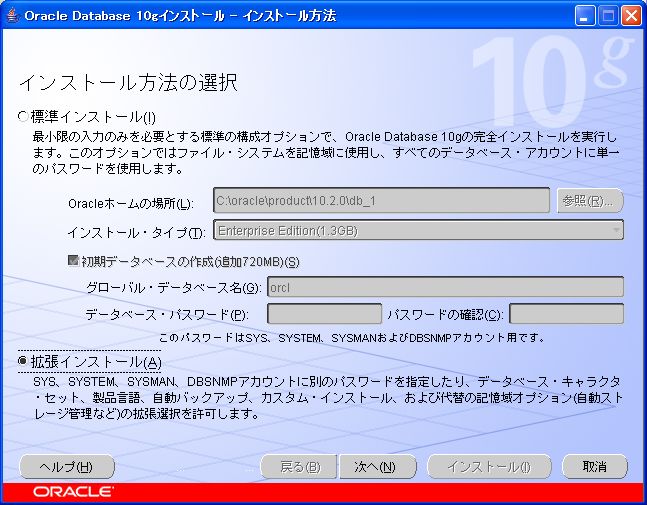Click the グローバル・データベース名 label

tap(174, 287)
